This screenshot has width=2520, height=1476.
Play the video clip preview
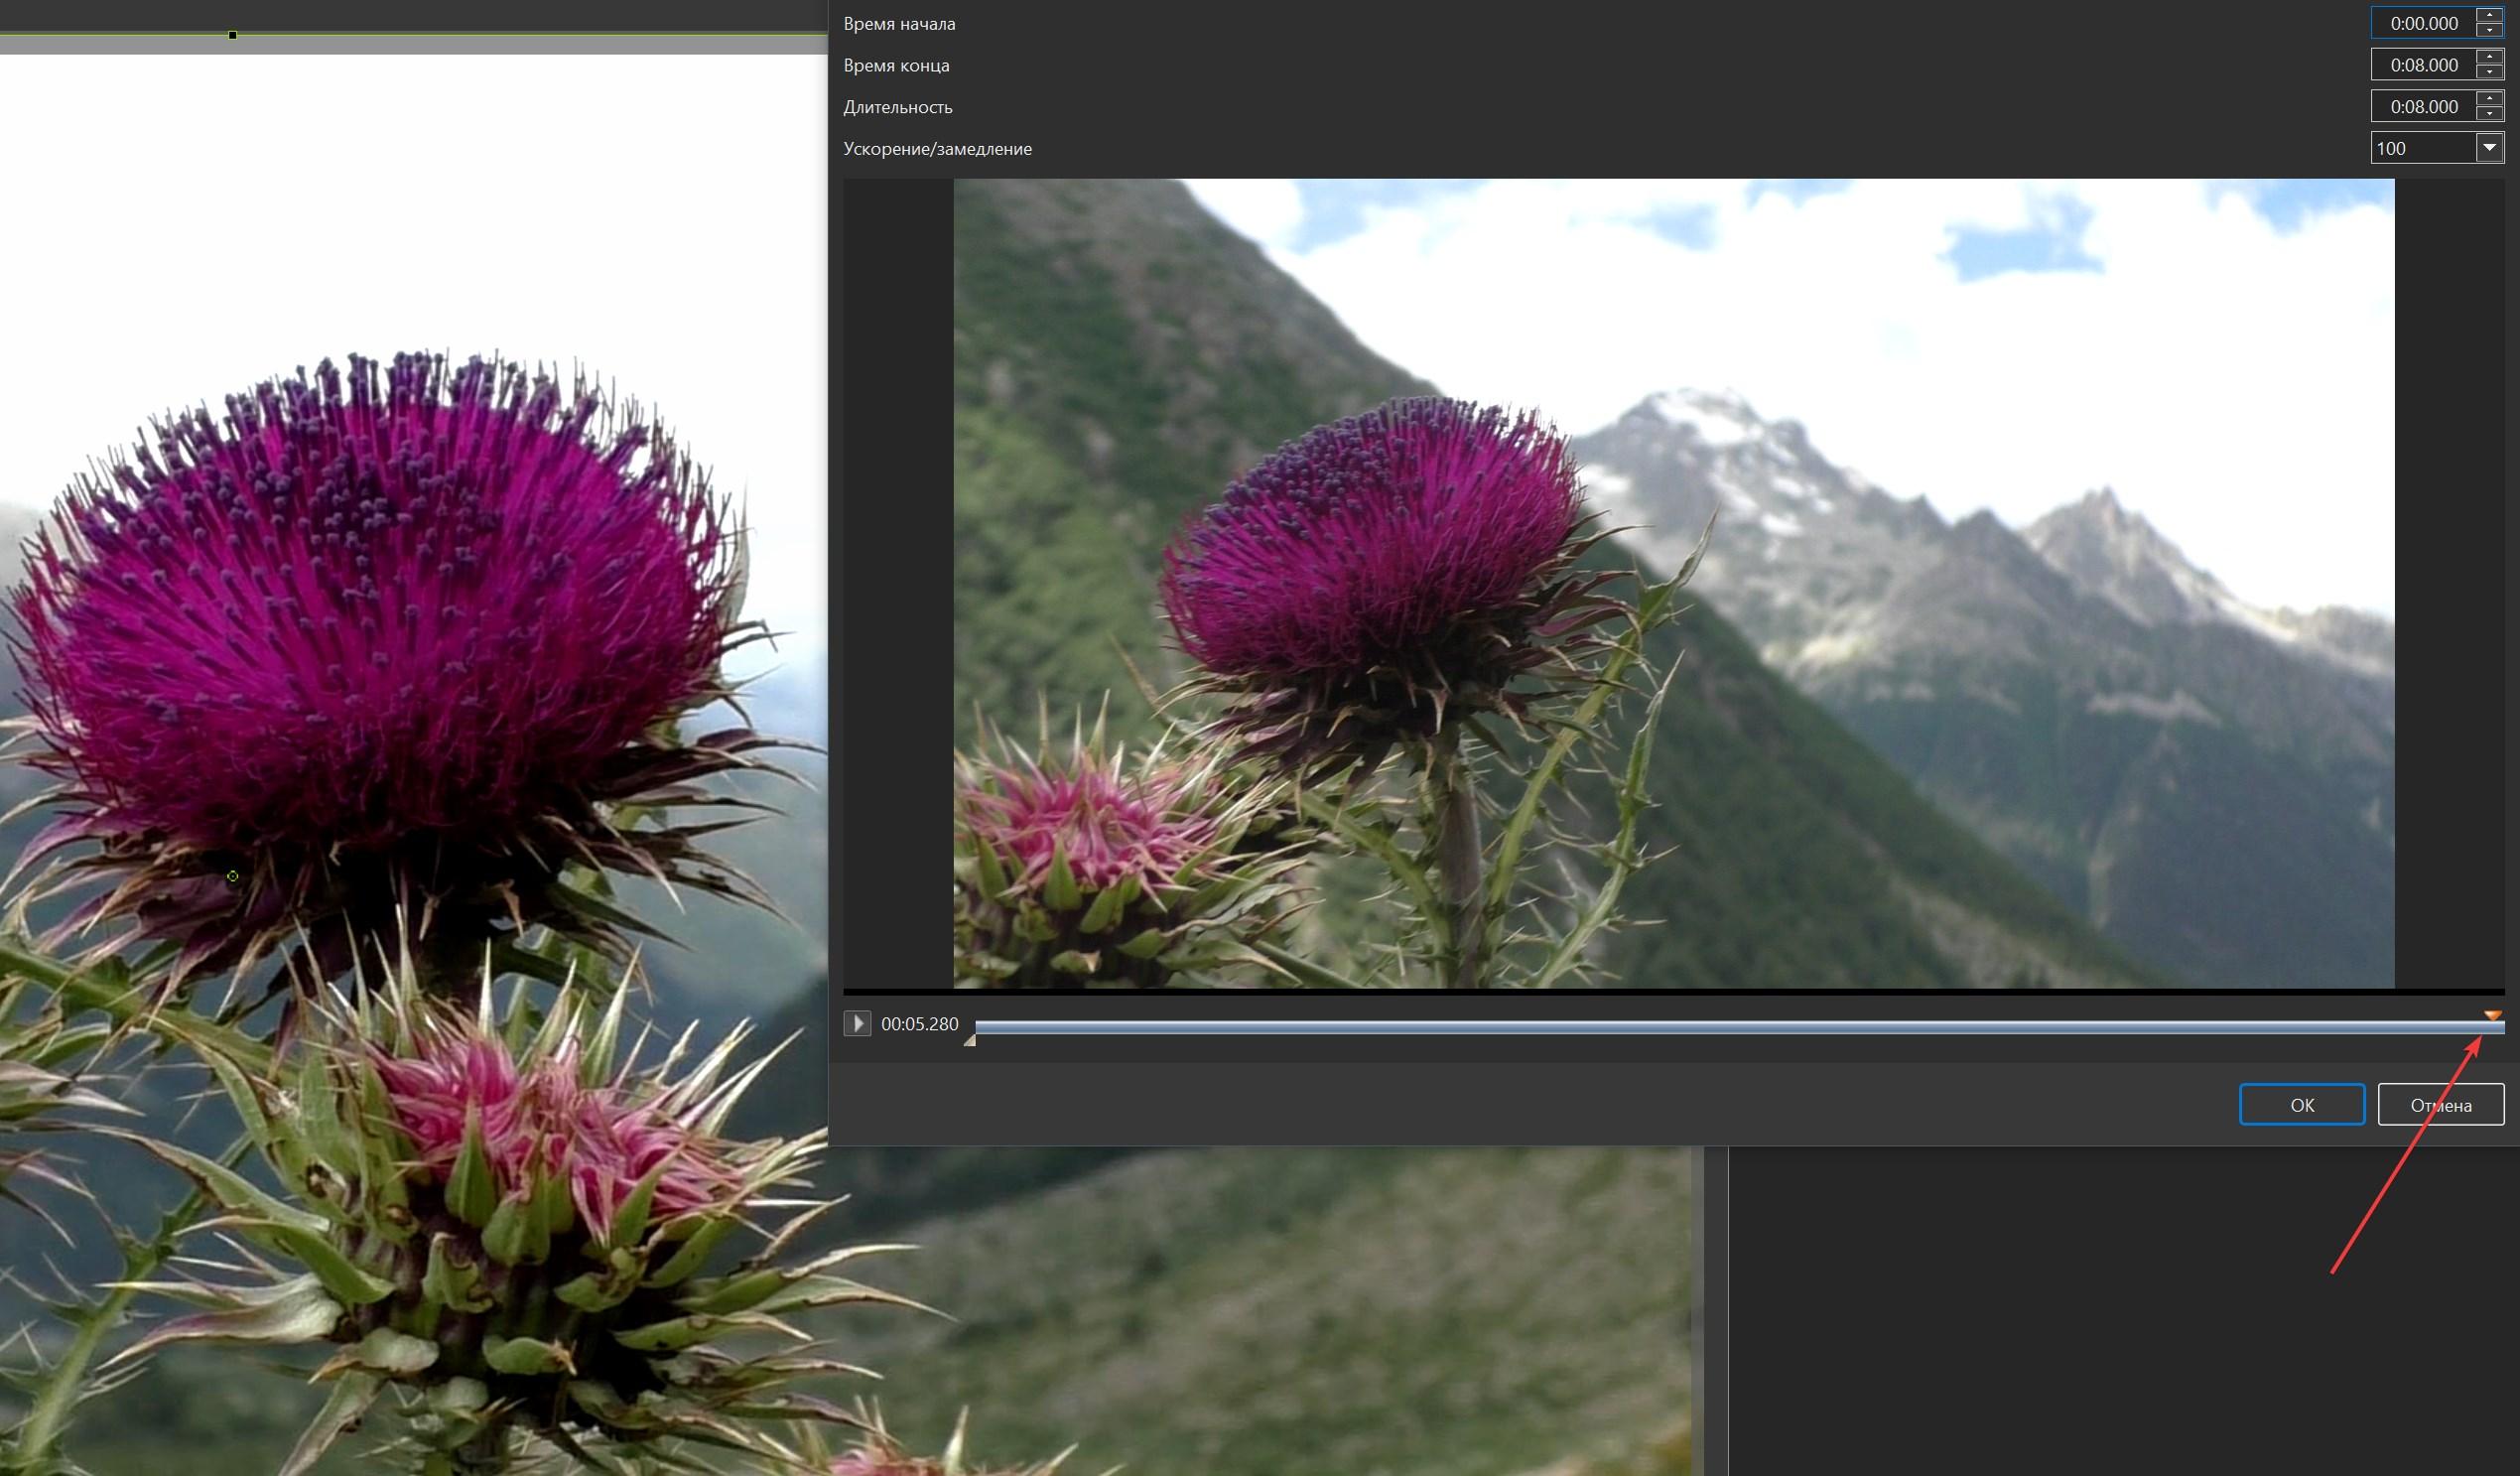pyautogui.click(x=857, y=1023)
